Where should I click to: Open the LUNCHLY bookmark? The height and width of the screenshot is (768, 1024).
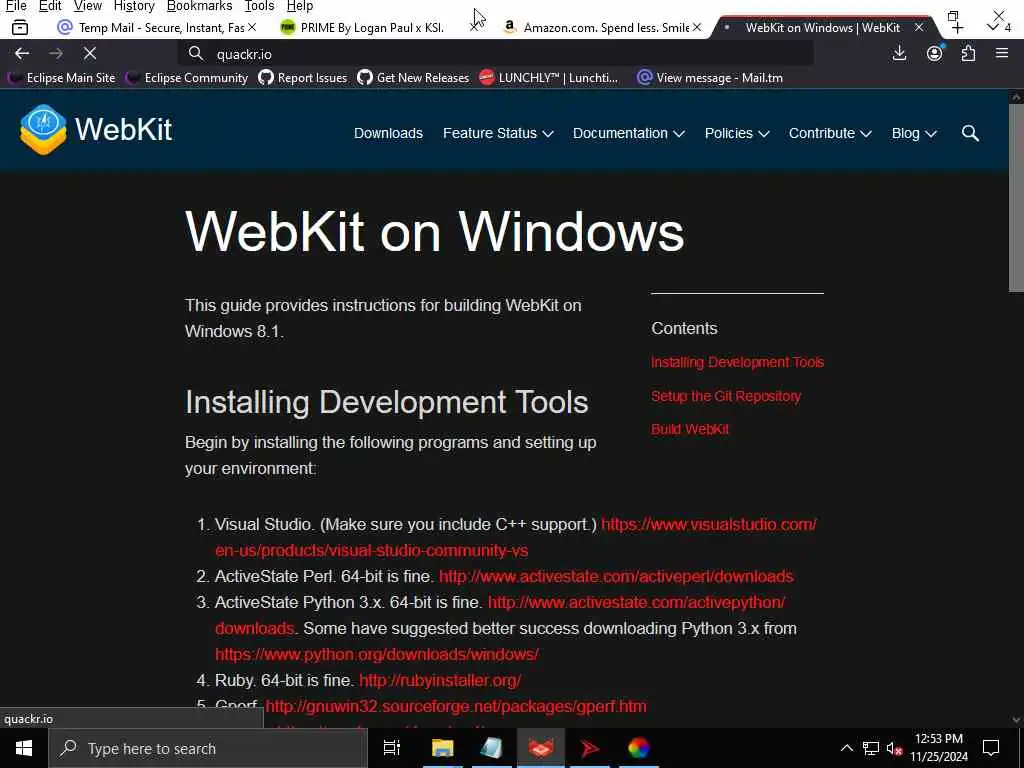(x=549, y=78)
